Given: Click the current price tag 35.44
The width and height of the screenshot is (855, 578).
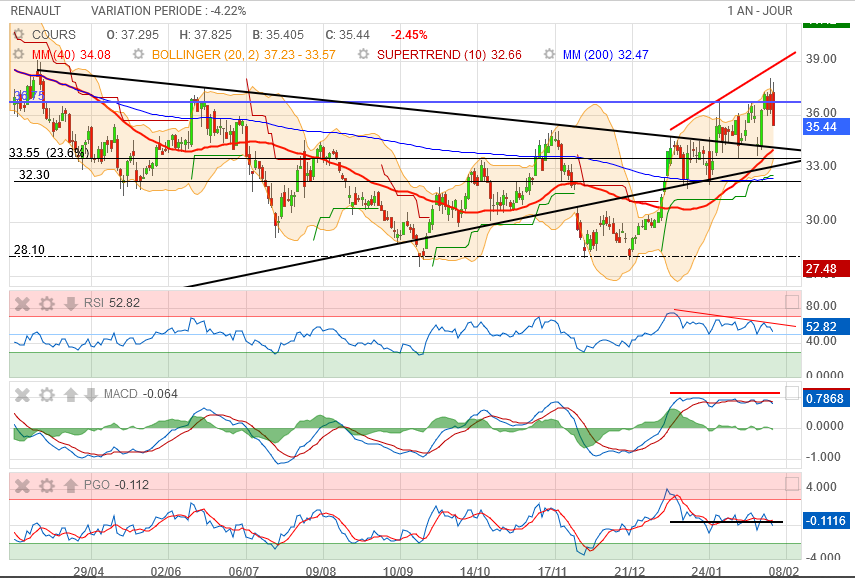Looking at the screenshot, I should point(827,127).
